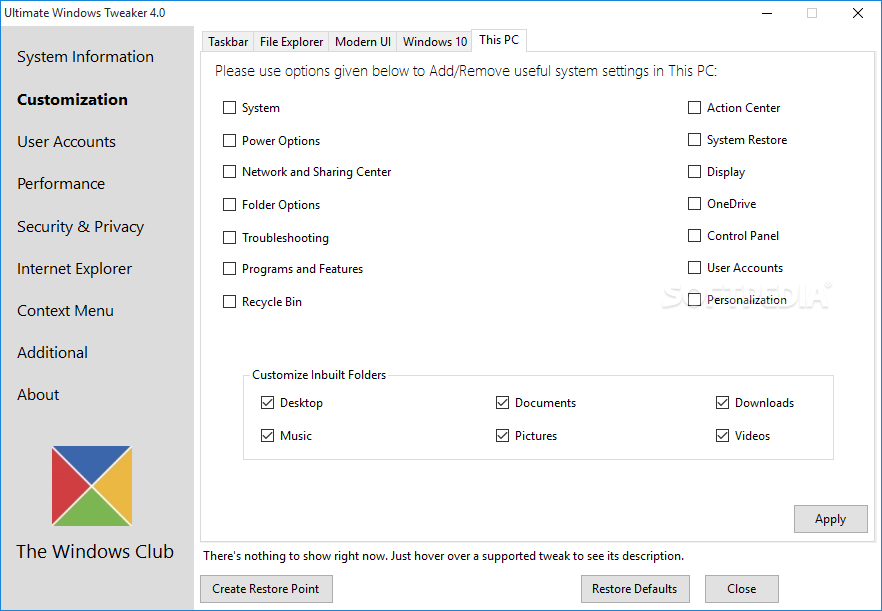Go to Security & Privacy section
Image resolution: width=882 pixels, height=611 pixels.
80,227
